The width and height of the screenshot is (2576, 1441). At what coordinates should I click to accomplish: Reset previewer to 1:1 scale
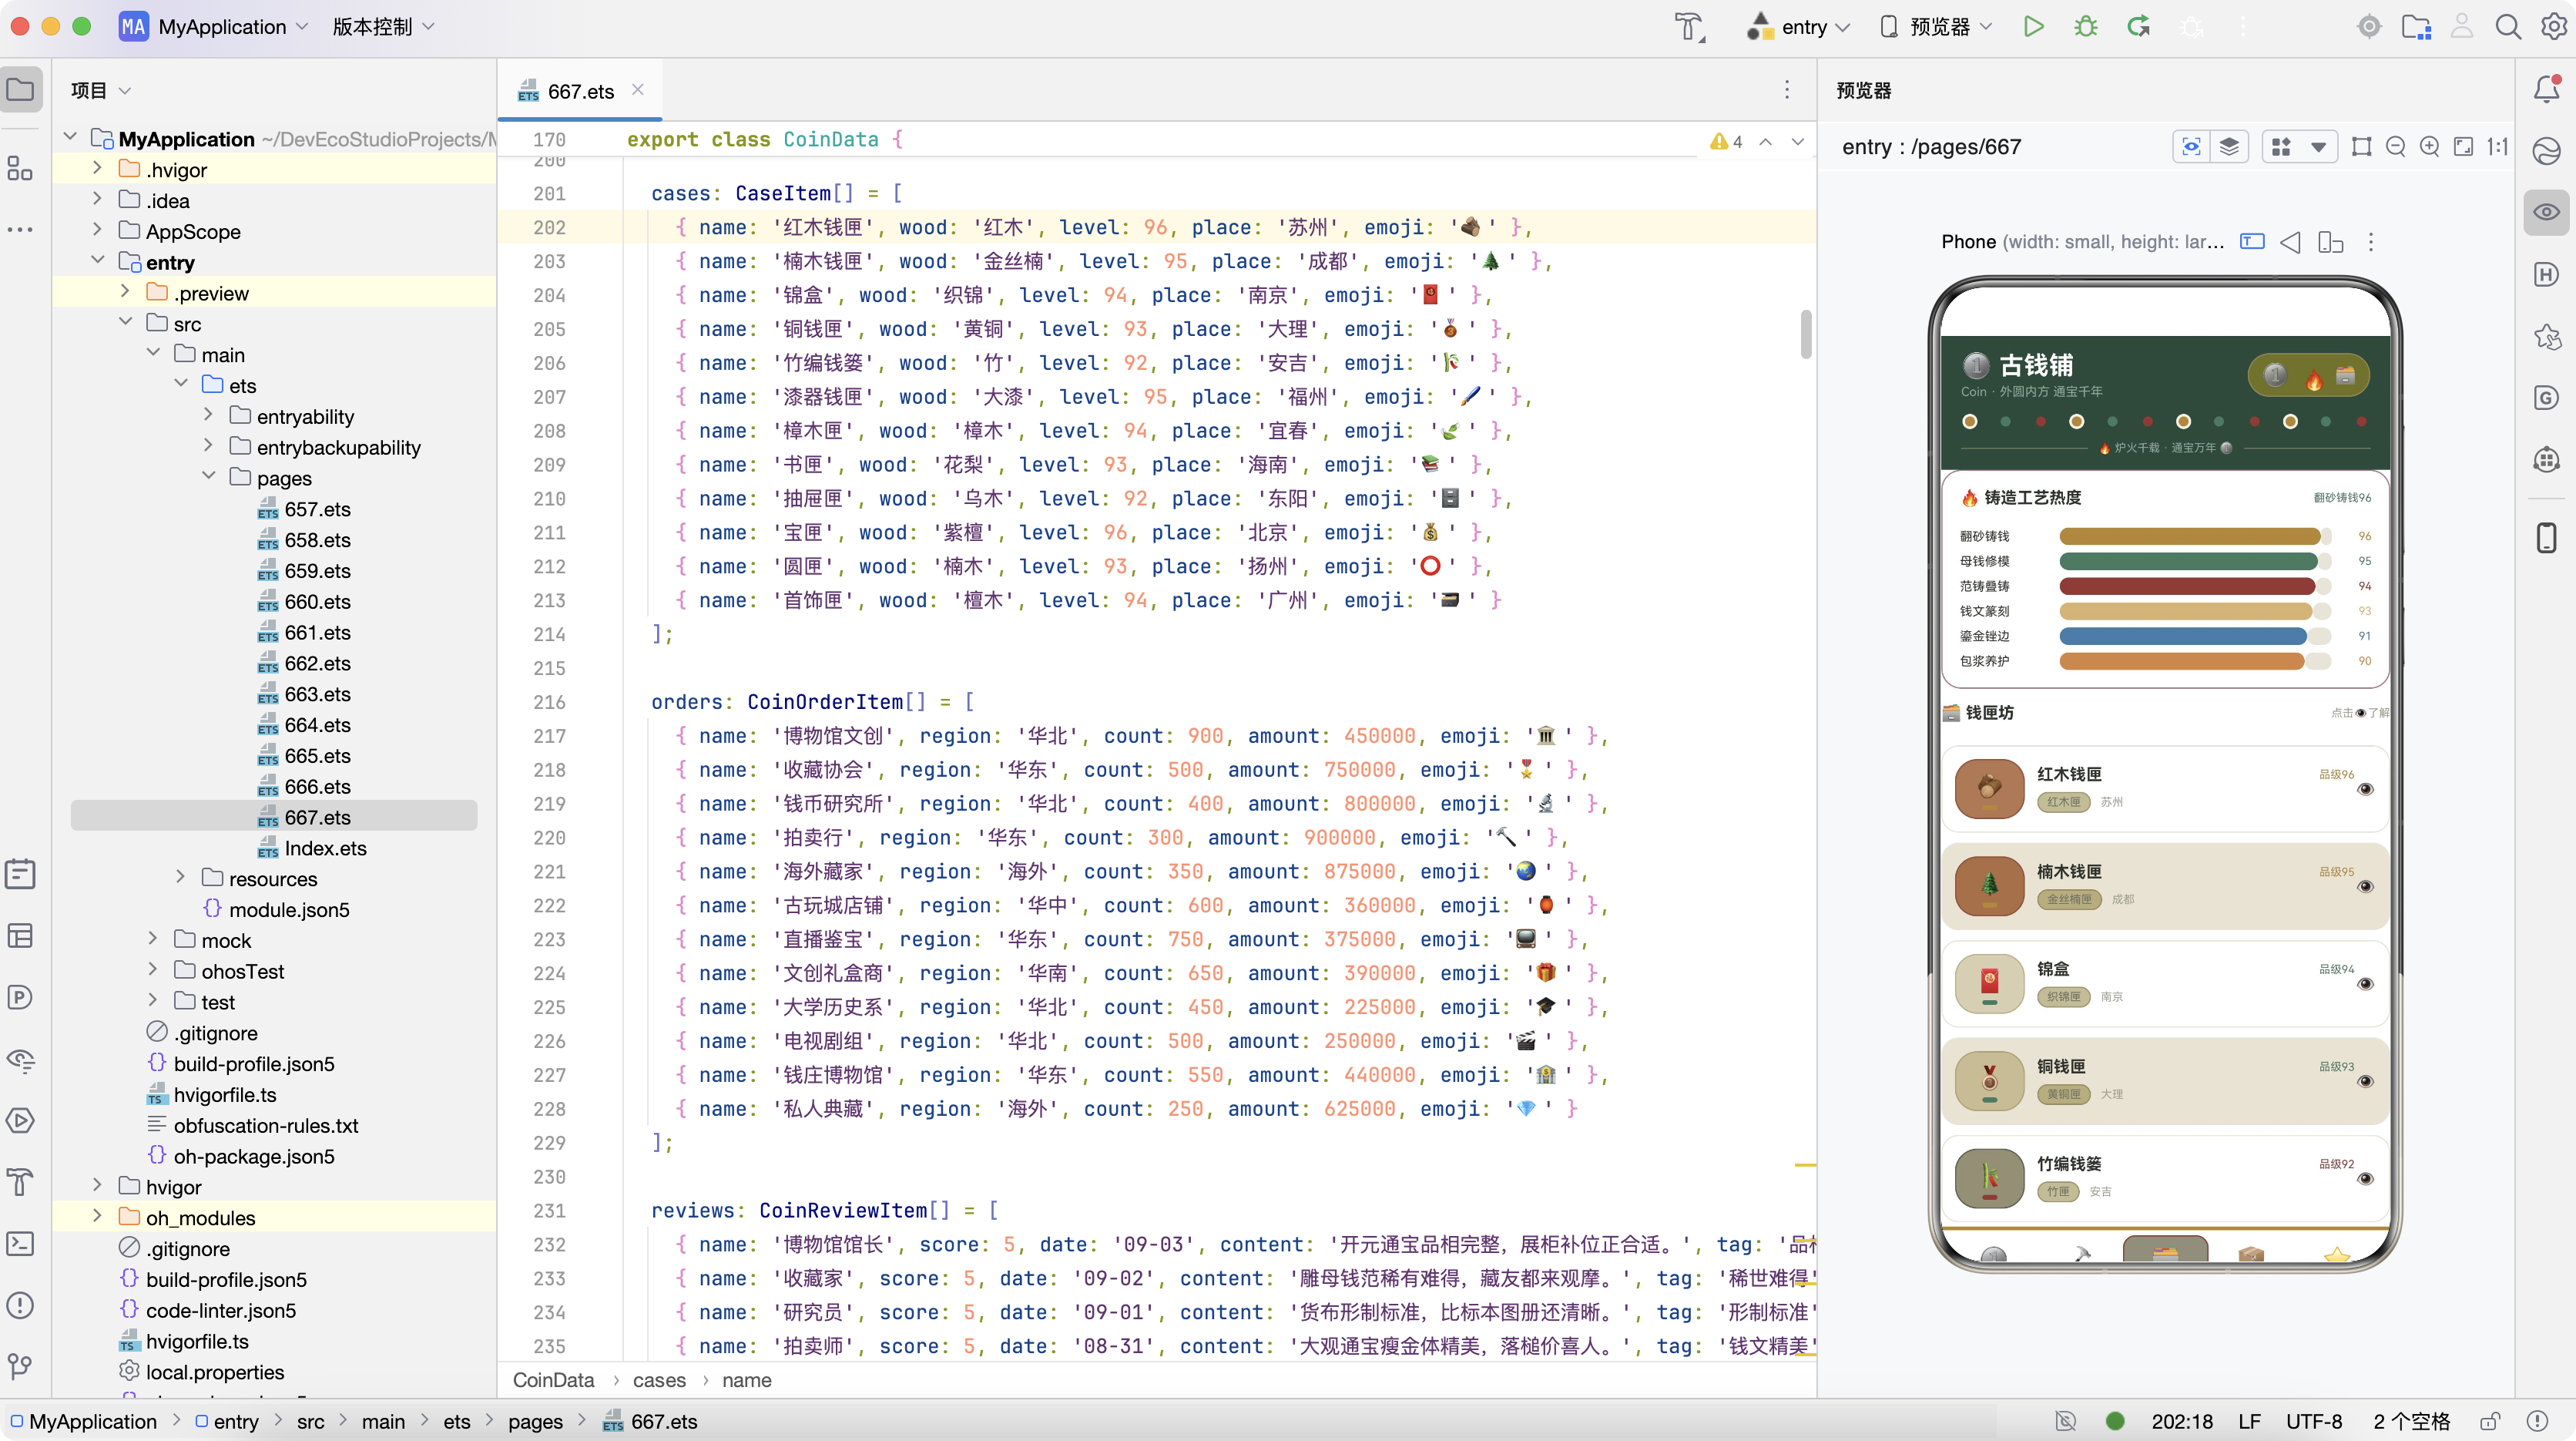2498,147
